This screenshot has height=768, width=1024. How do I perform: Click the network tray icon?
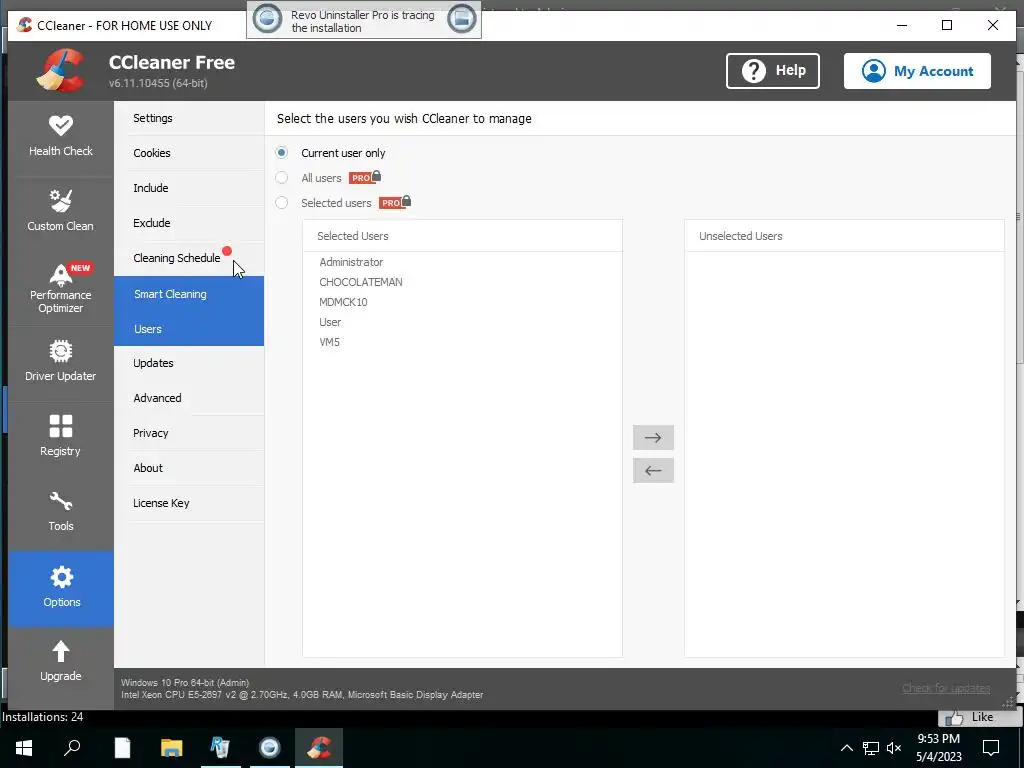tap(871, 748)
